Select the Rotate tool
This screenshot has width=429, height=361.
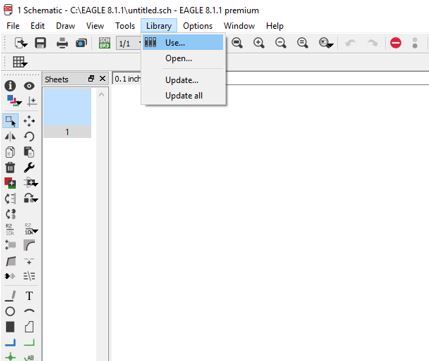point(29,137)
